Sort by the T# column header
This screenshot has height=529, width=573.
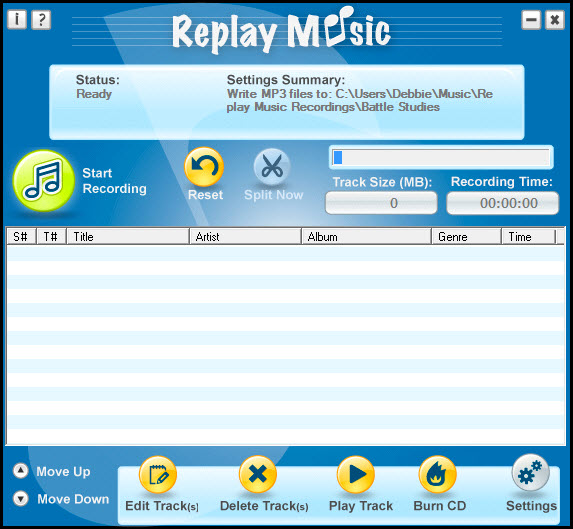51,237
